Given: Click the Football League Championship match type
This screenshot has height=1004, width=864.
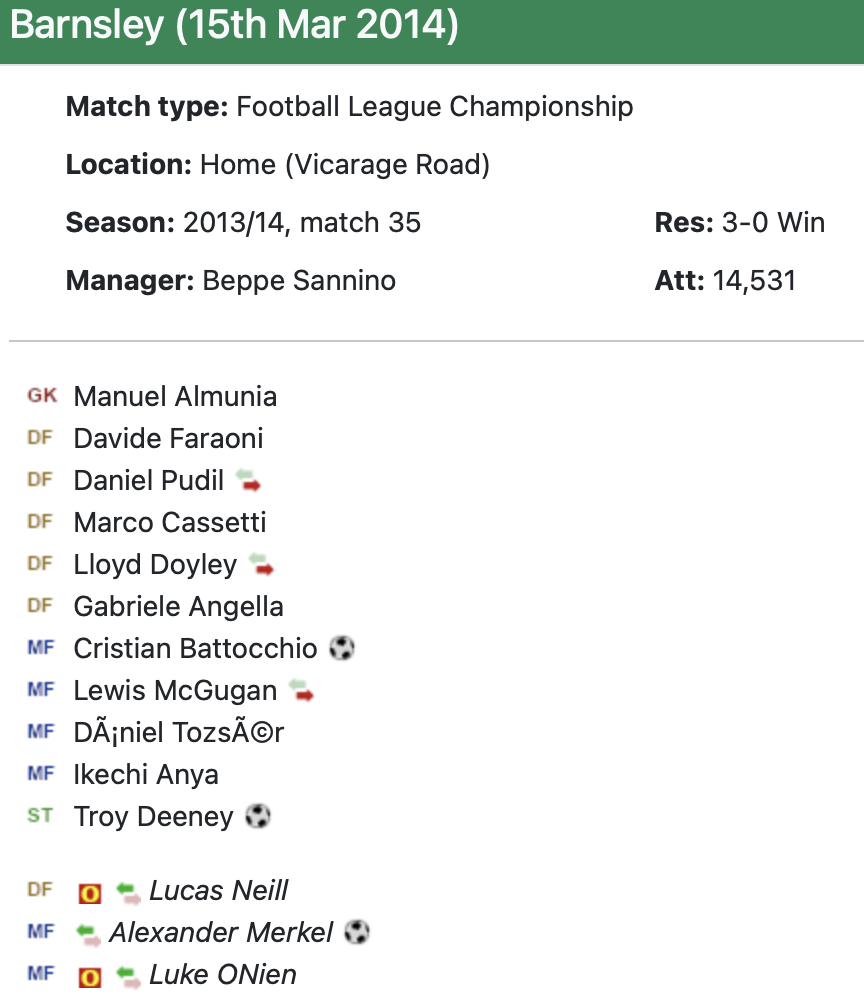Looking at the screenshot, I should coord(434,107).
